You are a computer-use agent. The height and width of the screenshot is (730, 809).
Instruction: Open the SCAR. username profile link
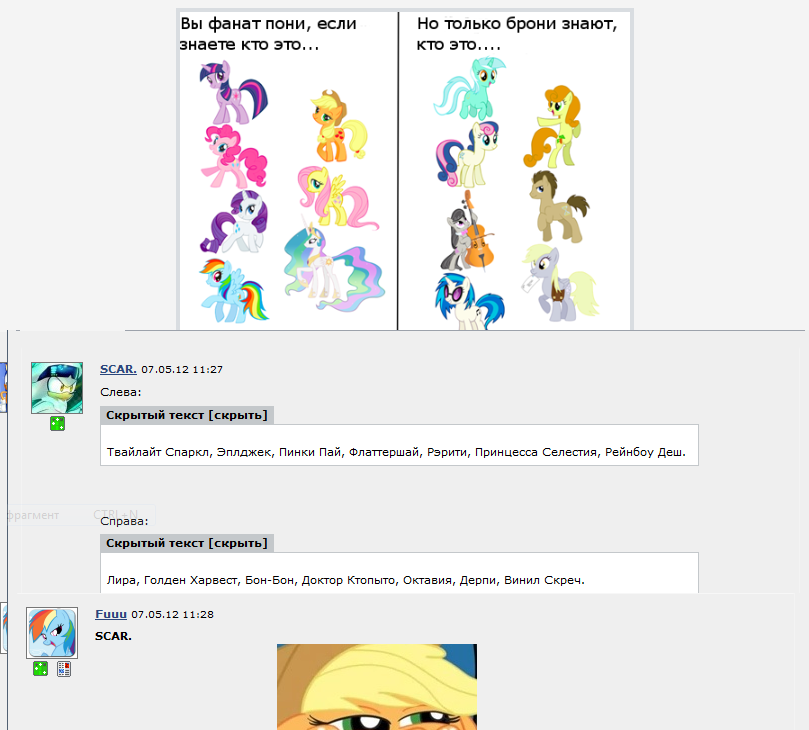tap(118, 369)
